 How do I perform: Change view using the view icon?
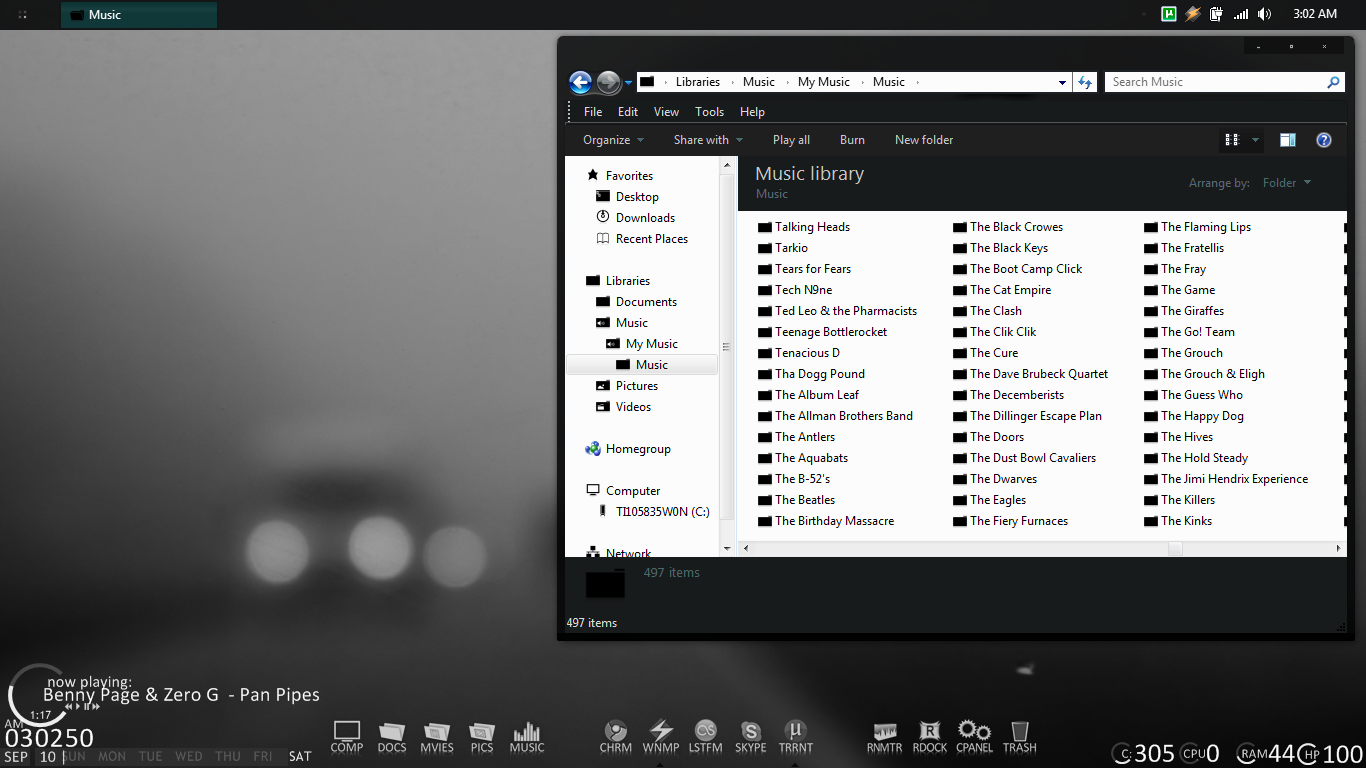pyautogui.click(x=1232, y=140)
